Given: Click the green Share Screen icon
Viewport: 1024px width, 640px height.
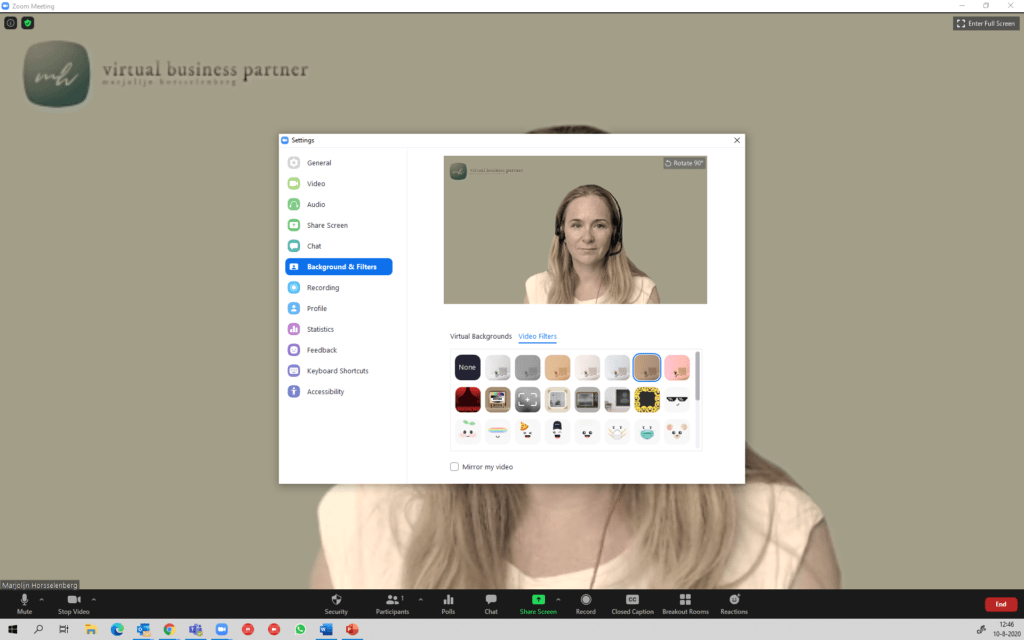Looking at the screenshot, I should [538, 599].
